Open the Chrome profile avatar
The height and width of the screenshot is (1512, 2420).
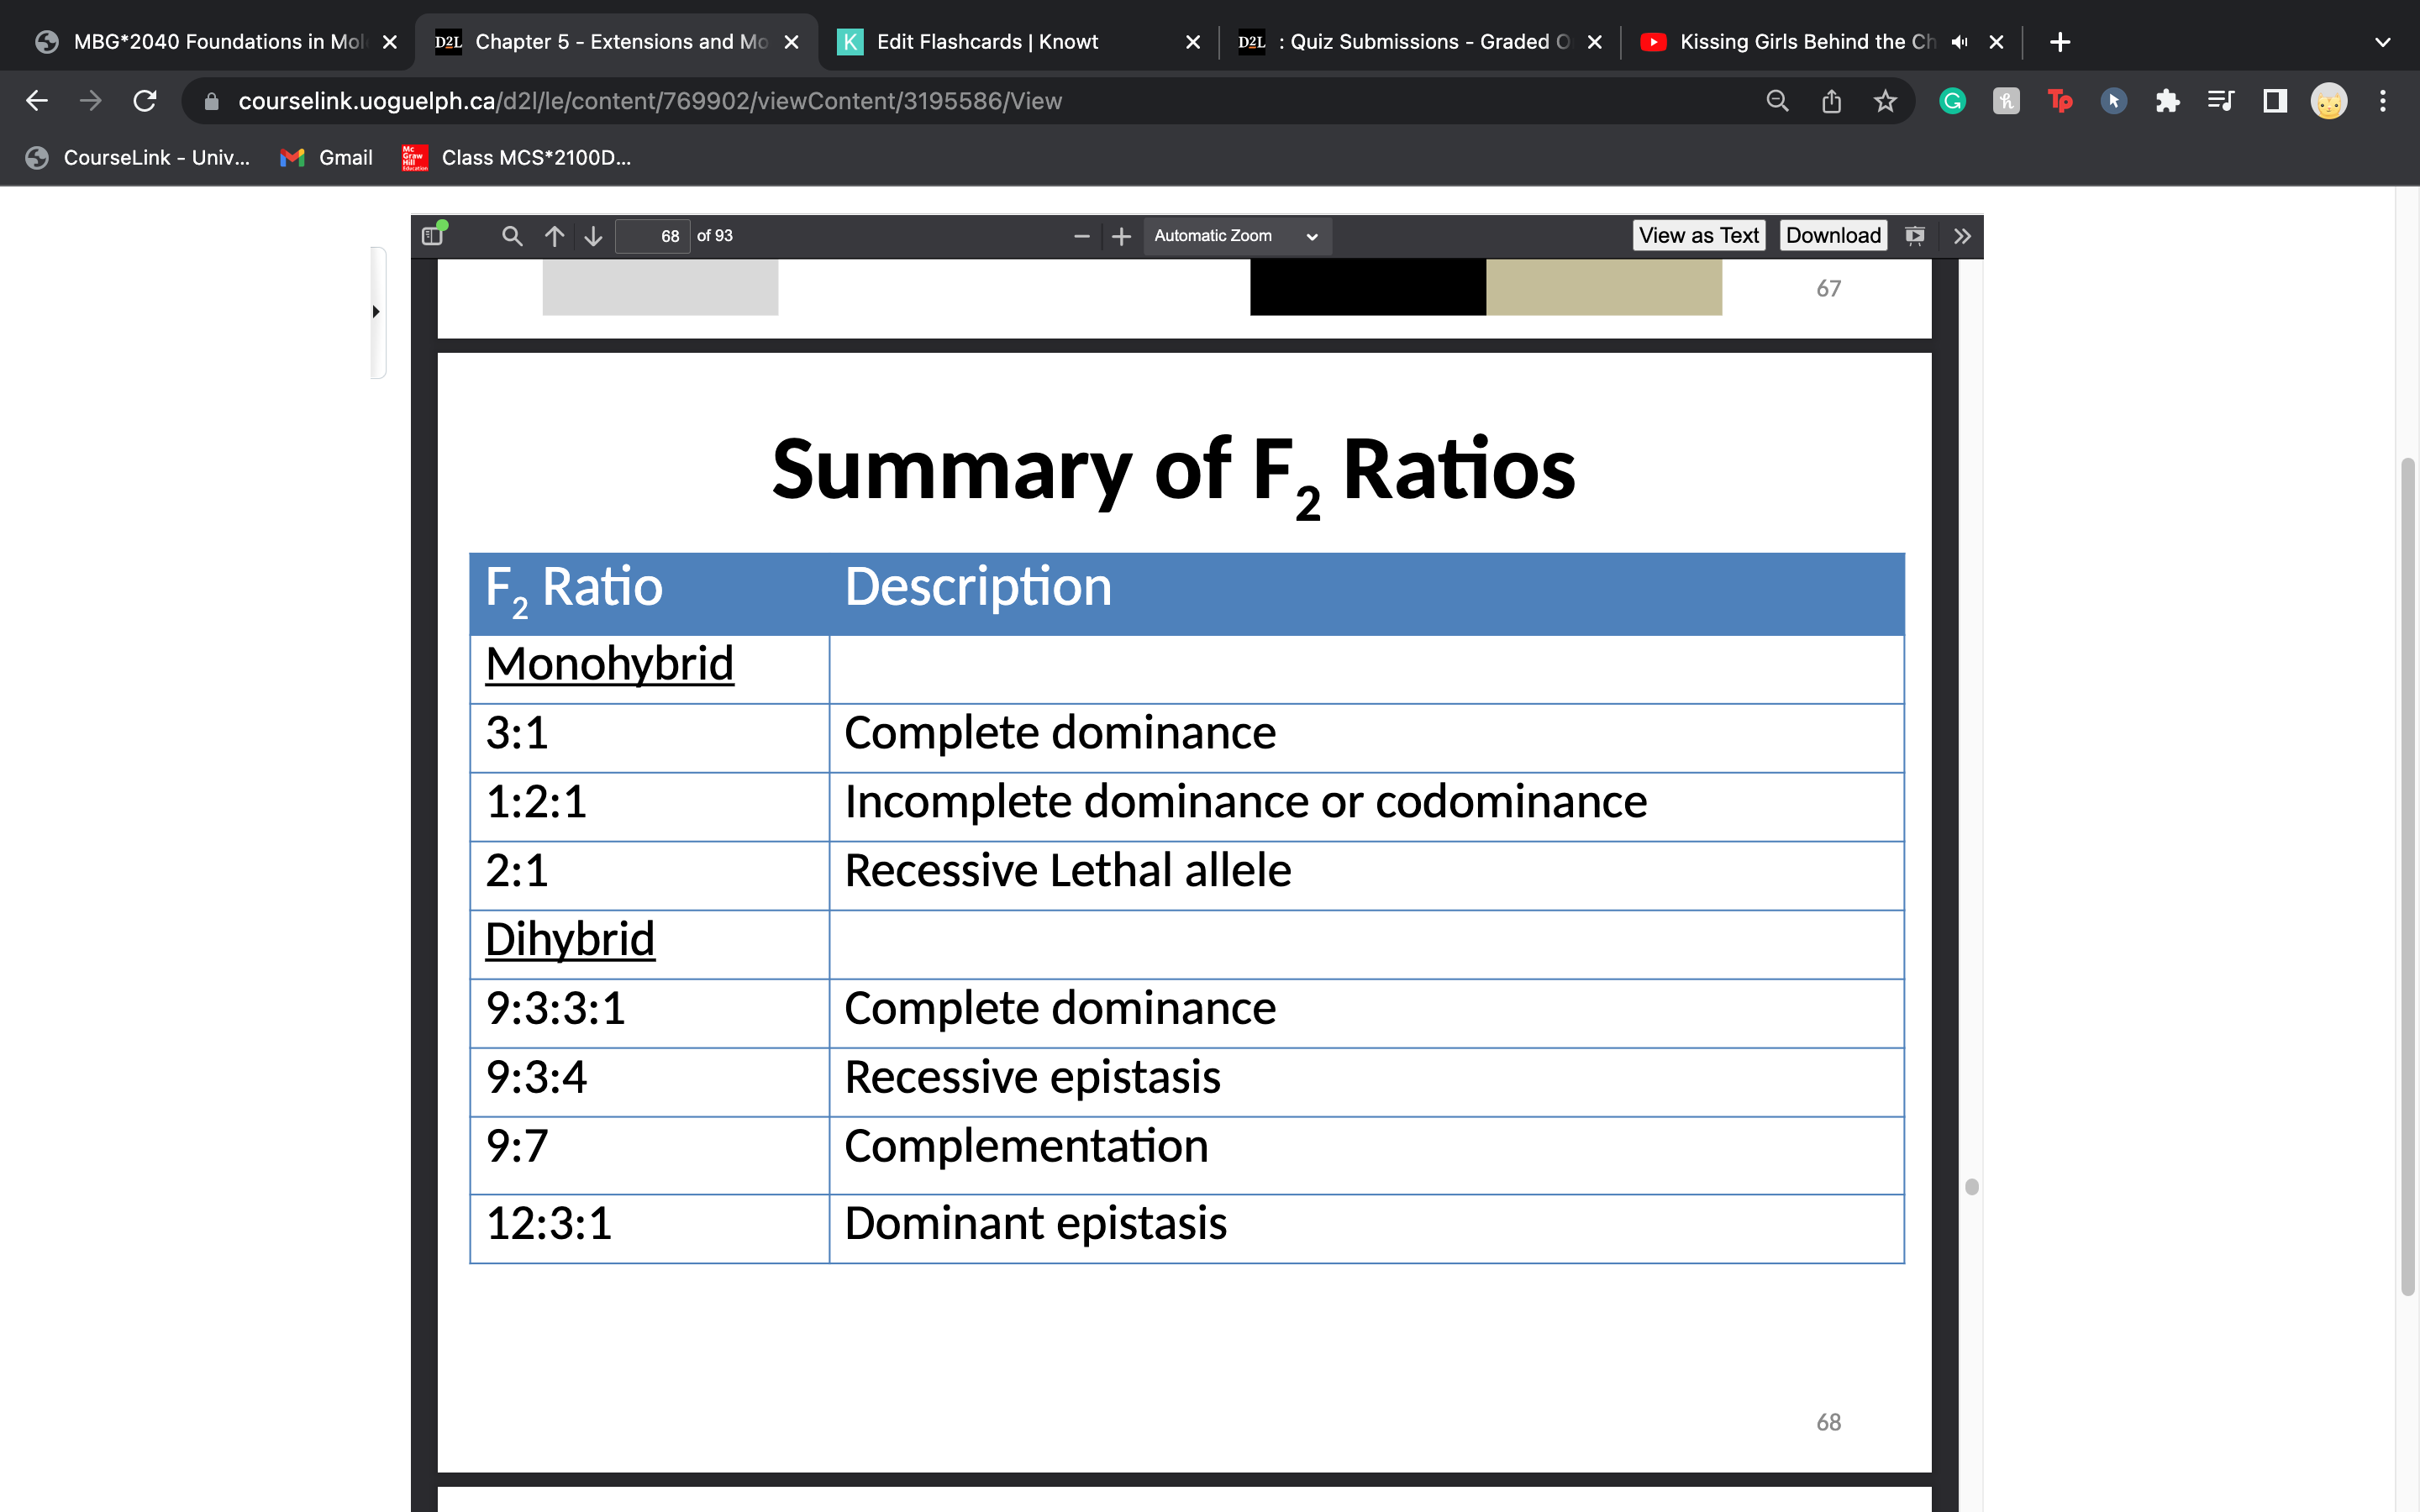tap(2329, 101)
